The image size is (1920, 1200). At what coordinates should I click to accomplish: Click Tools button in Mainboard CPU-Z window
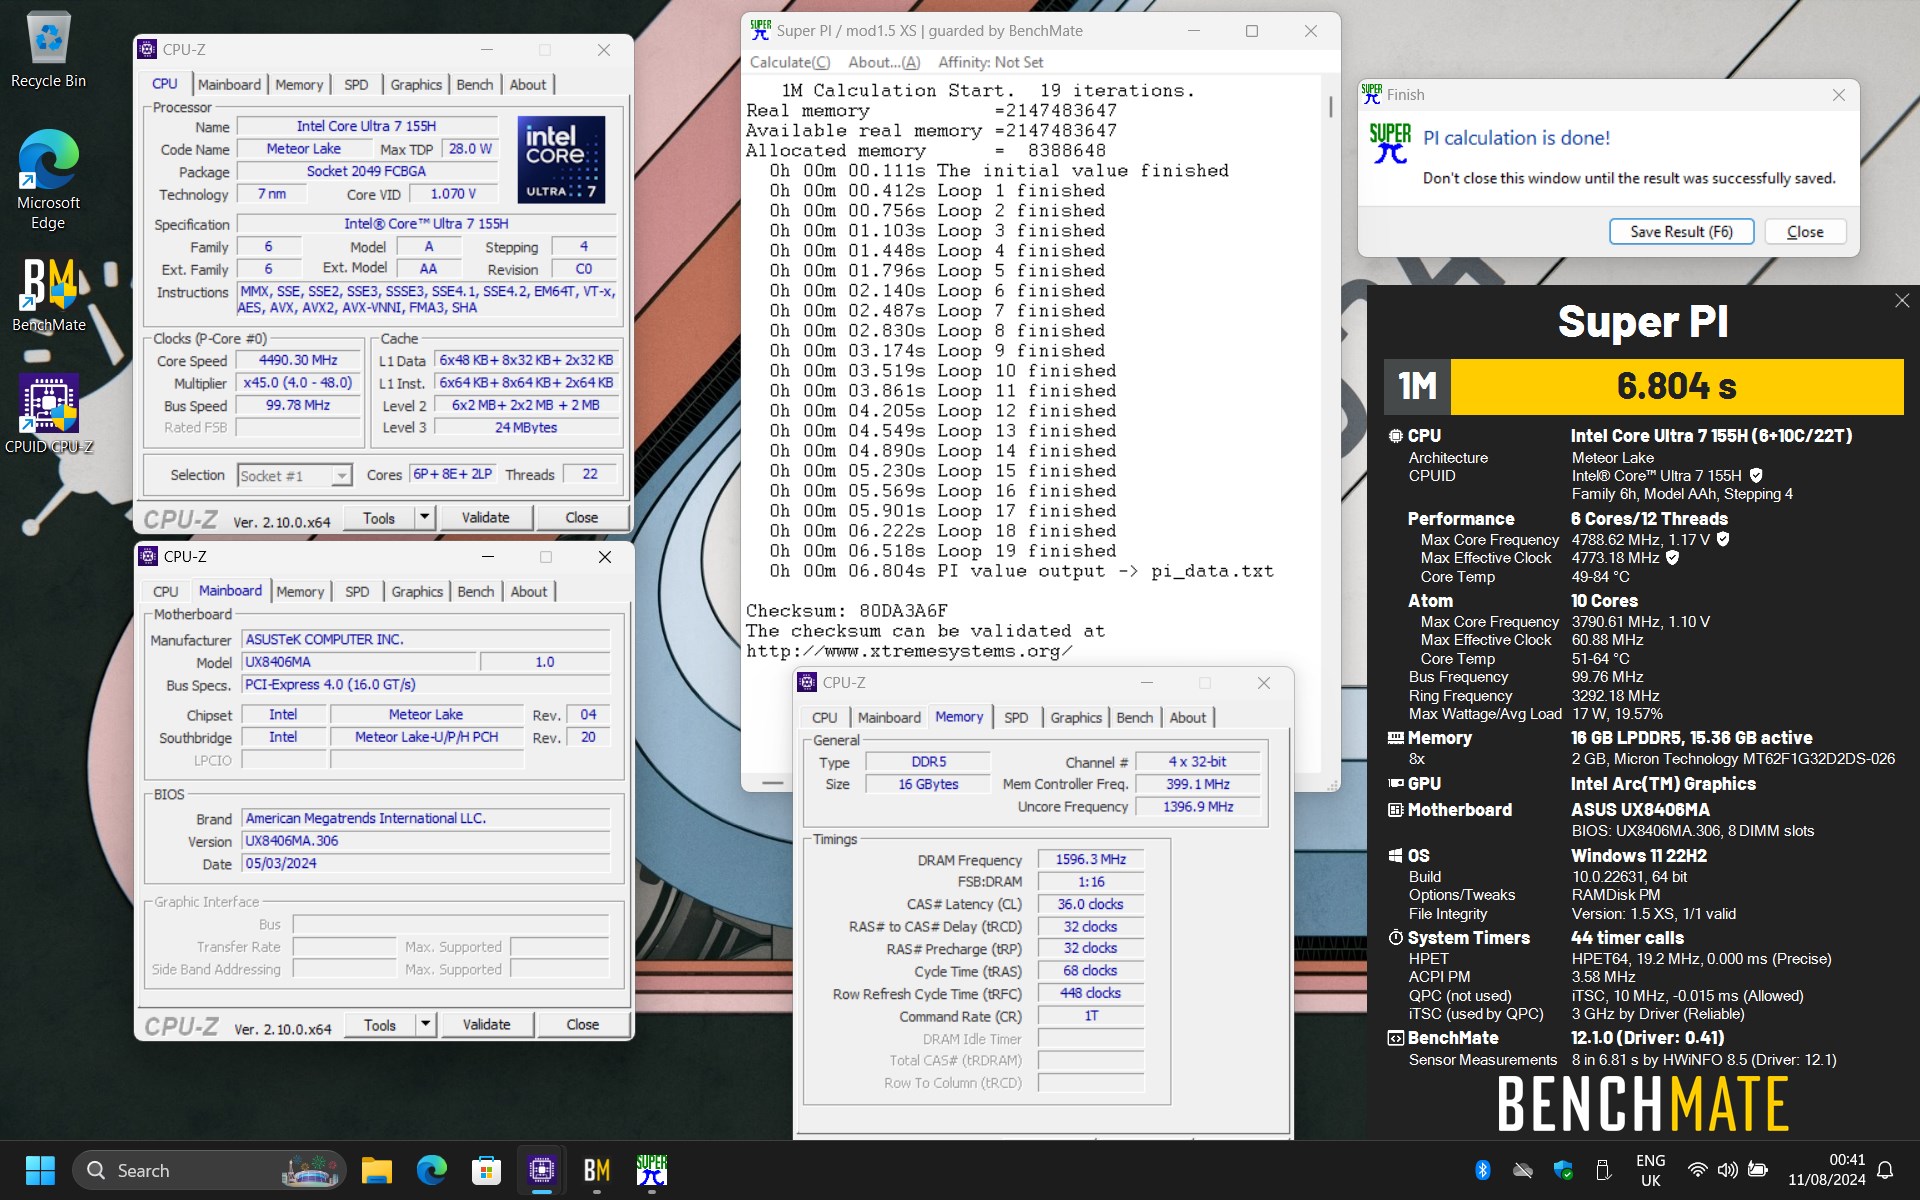(380, 1024)
